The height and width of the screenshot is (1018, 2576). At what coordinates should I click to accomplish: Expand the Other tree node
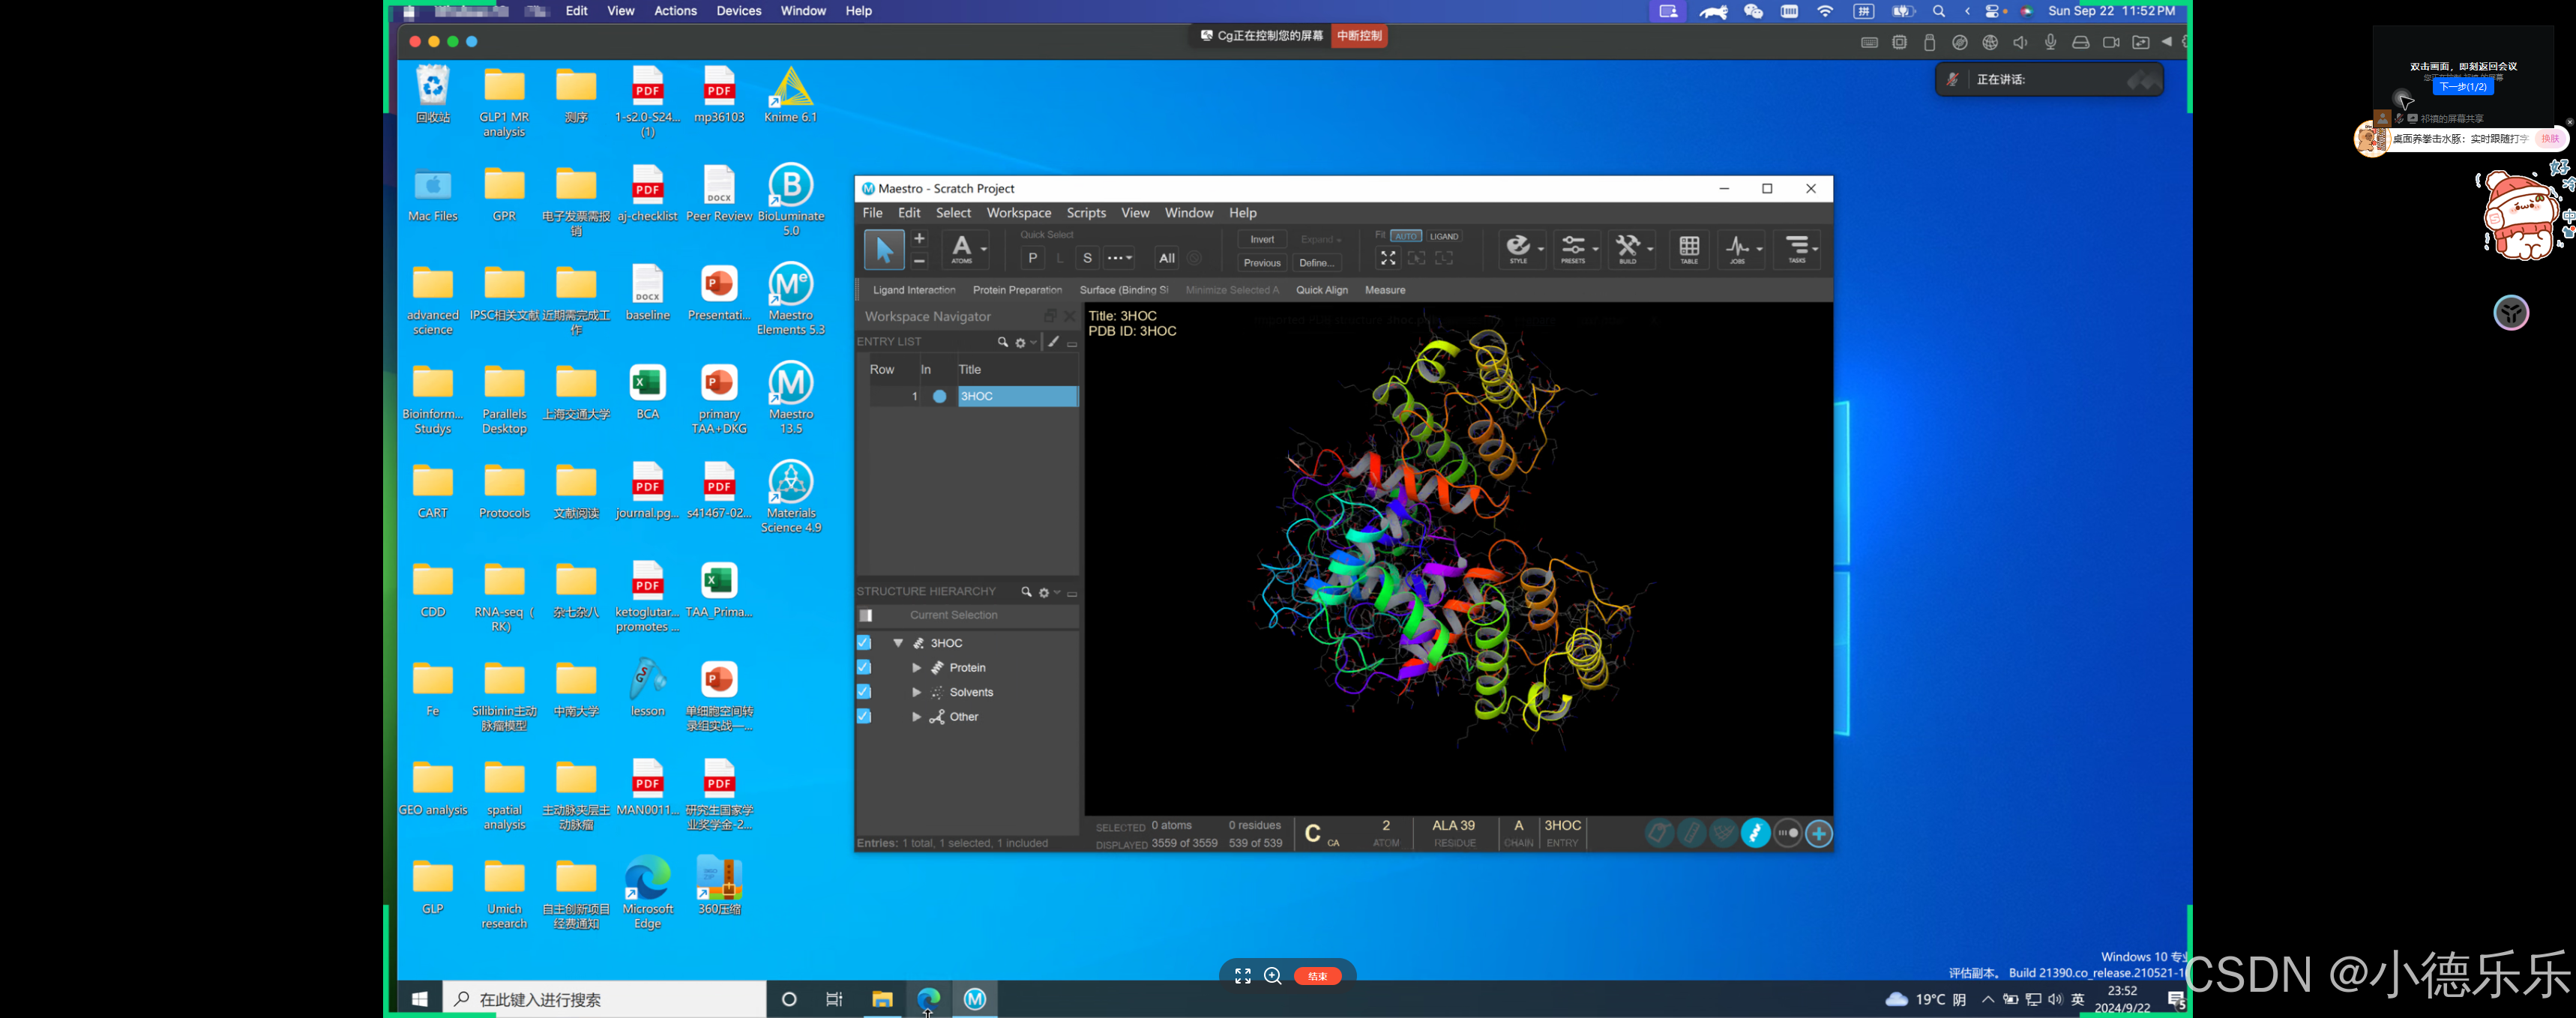(916, 717)
